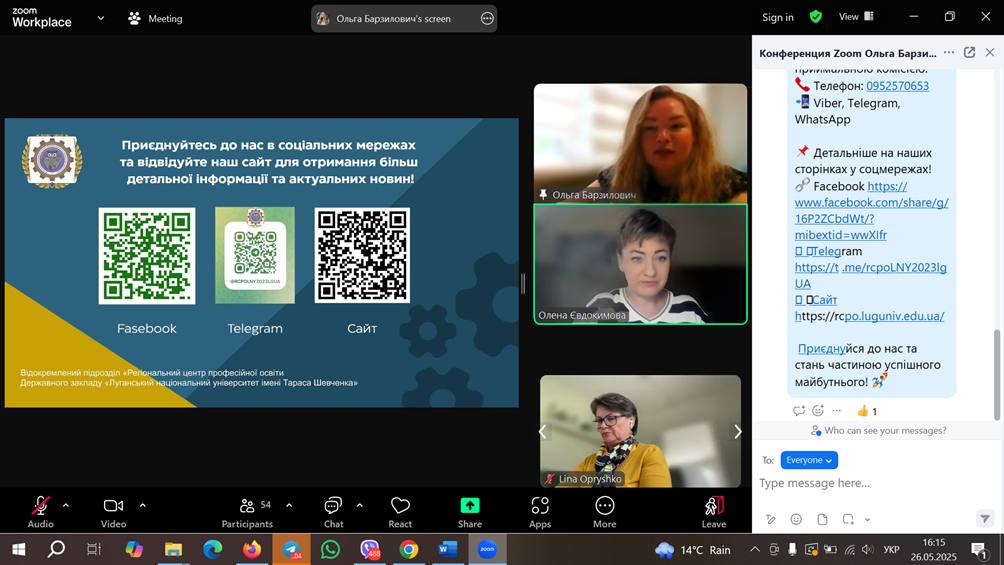Viewport: 1004px width, 565px height.
Task: Expand the audio options arrow
Action: pos(66,505)
